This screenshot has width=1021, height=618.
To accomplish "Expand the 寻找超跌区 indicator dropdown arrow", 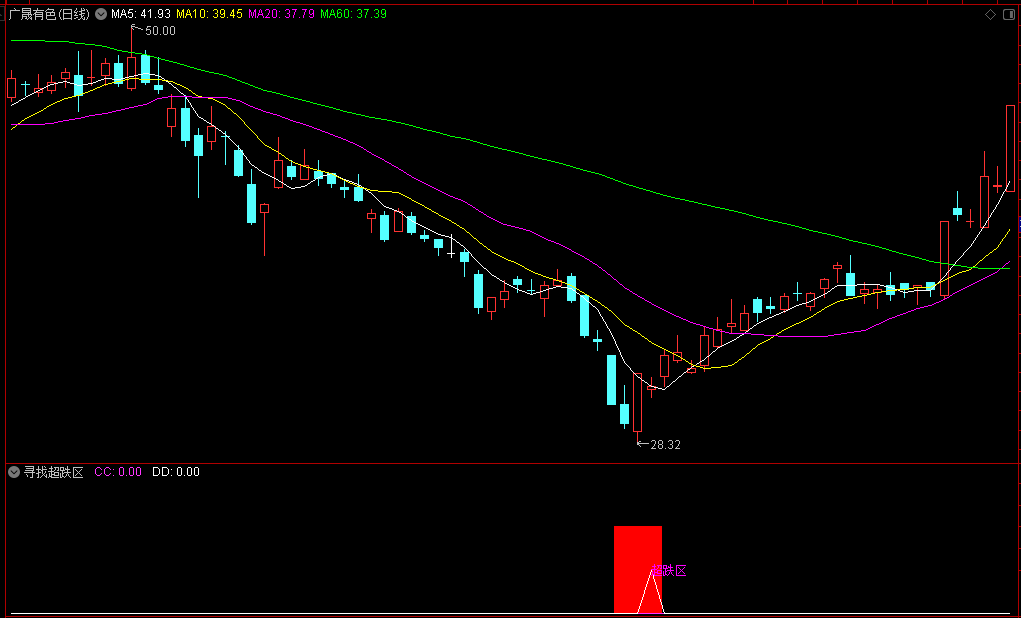I will point(14,472).
